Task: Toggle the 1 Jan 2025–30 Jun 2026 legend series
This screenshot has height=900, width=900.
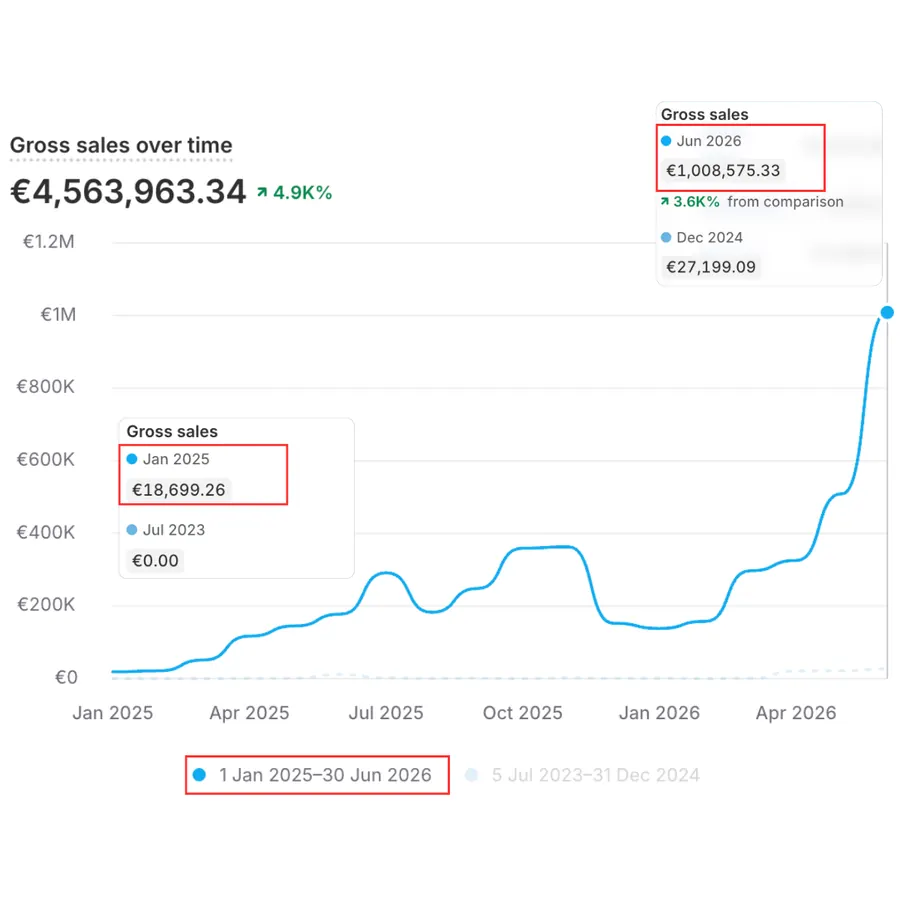Action: (315, 775)
